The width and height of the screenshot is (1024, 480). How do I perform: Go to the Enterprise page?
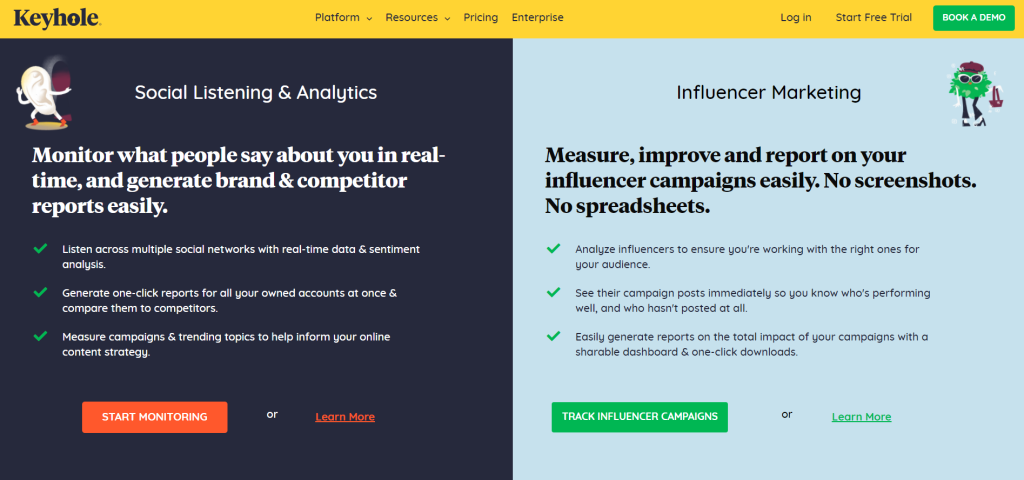[537, 18]
